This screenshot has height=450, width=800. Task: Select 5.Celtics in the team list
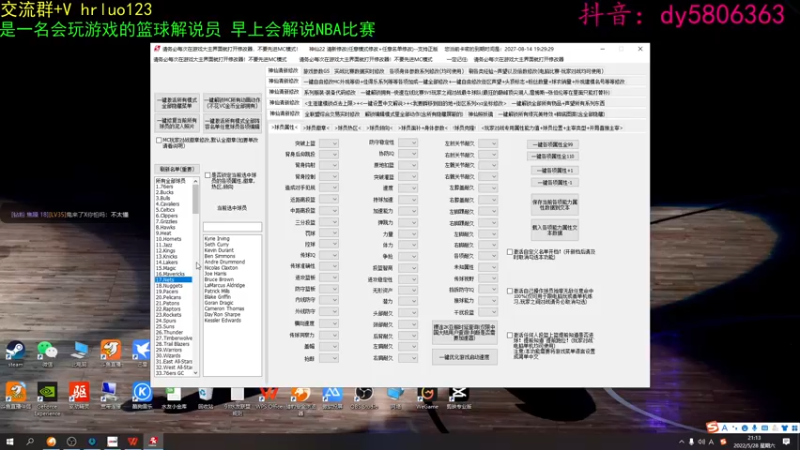(x=166, y=210)
